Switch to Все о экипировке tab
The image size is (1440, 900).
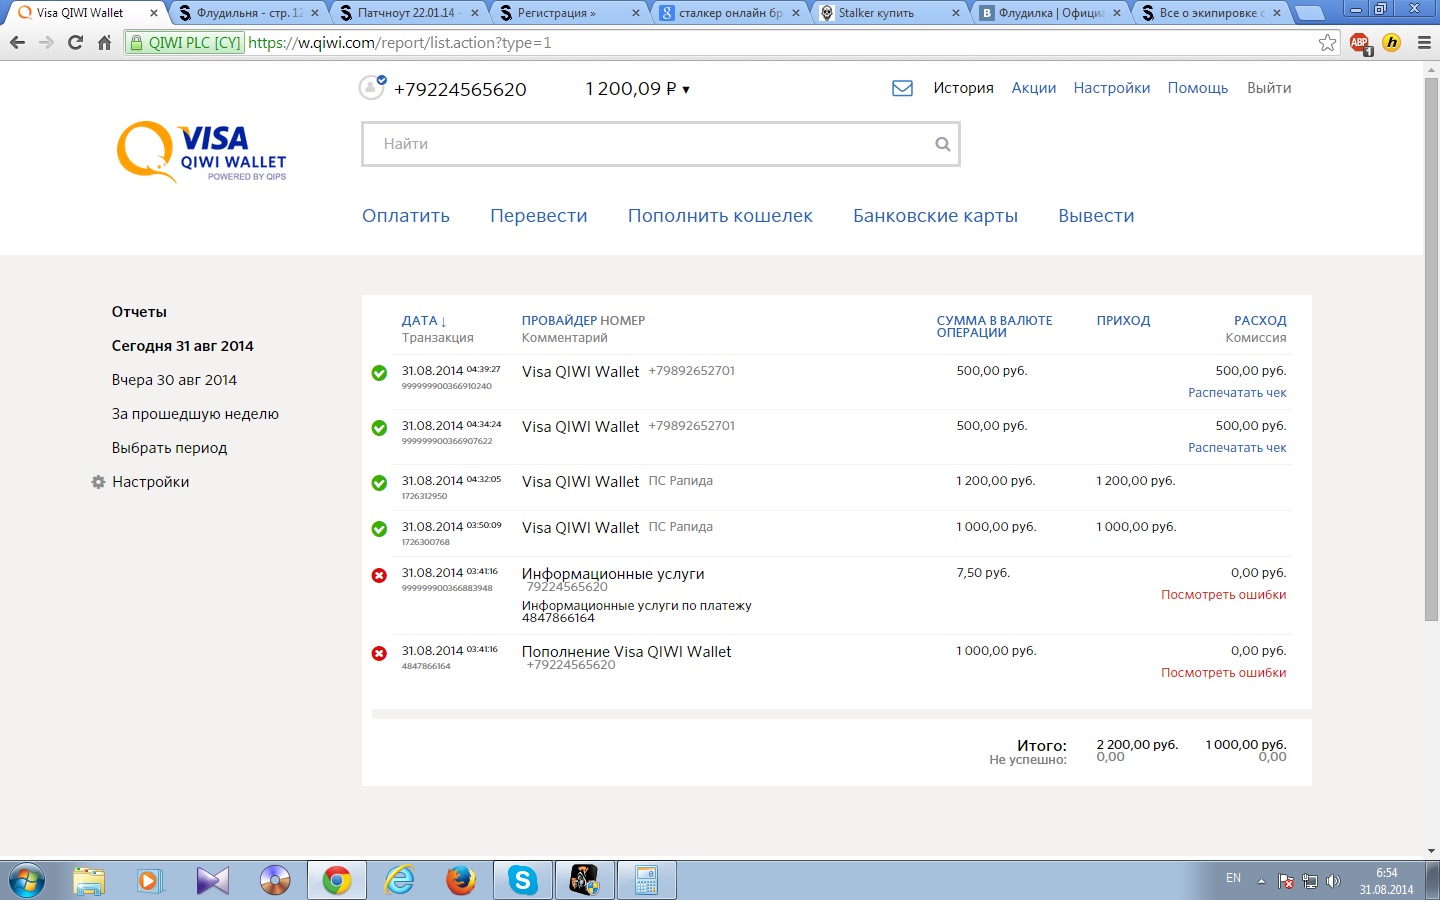pyautogui.click(x=1212, y=13)
